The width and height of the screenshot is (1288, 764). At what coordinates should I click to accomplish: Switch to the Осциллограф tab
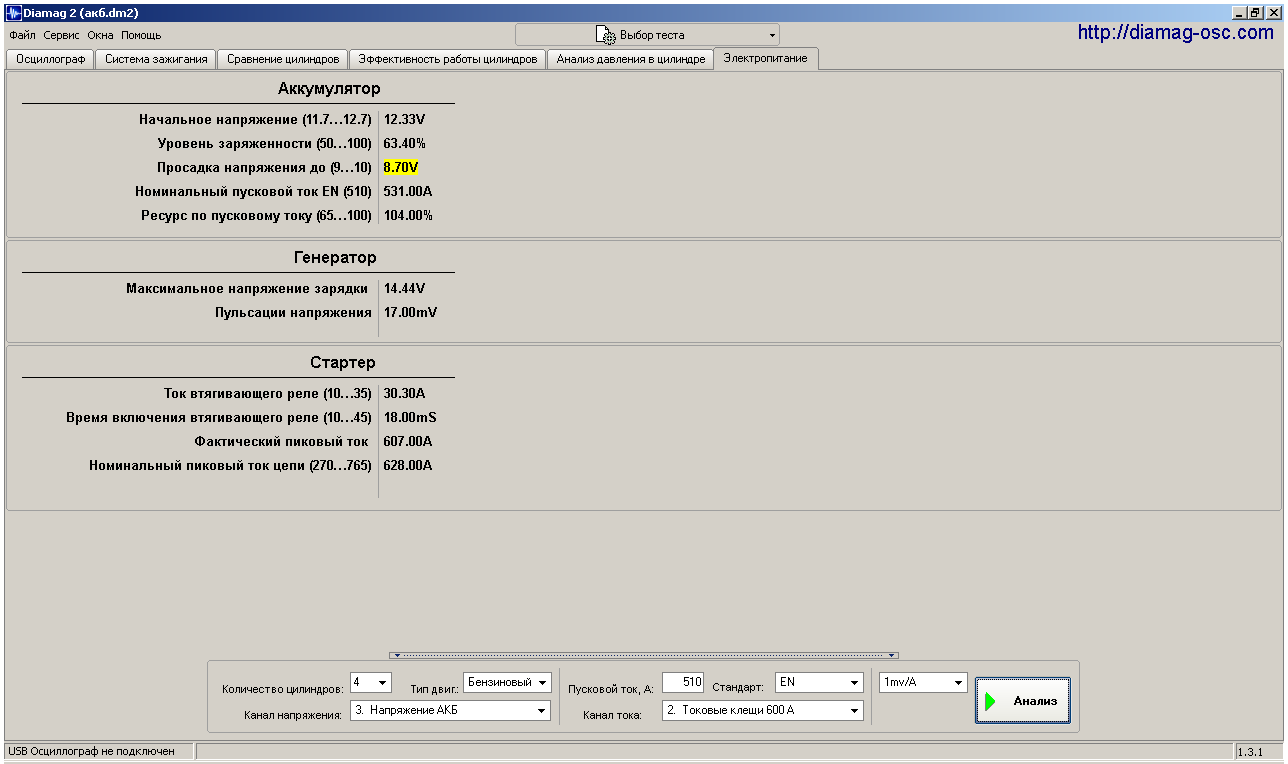[50, 59]
